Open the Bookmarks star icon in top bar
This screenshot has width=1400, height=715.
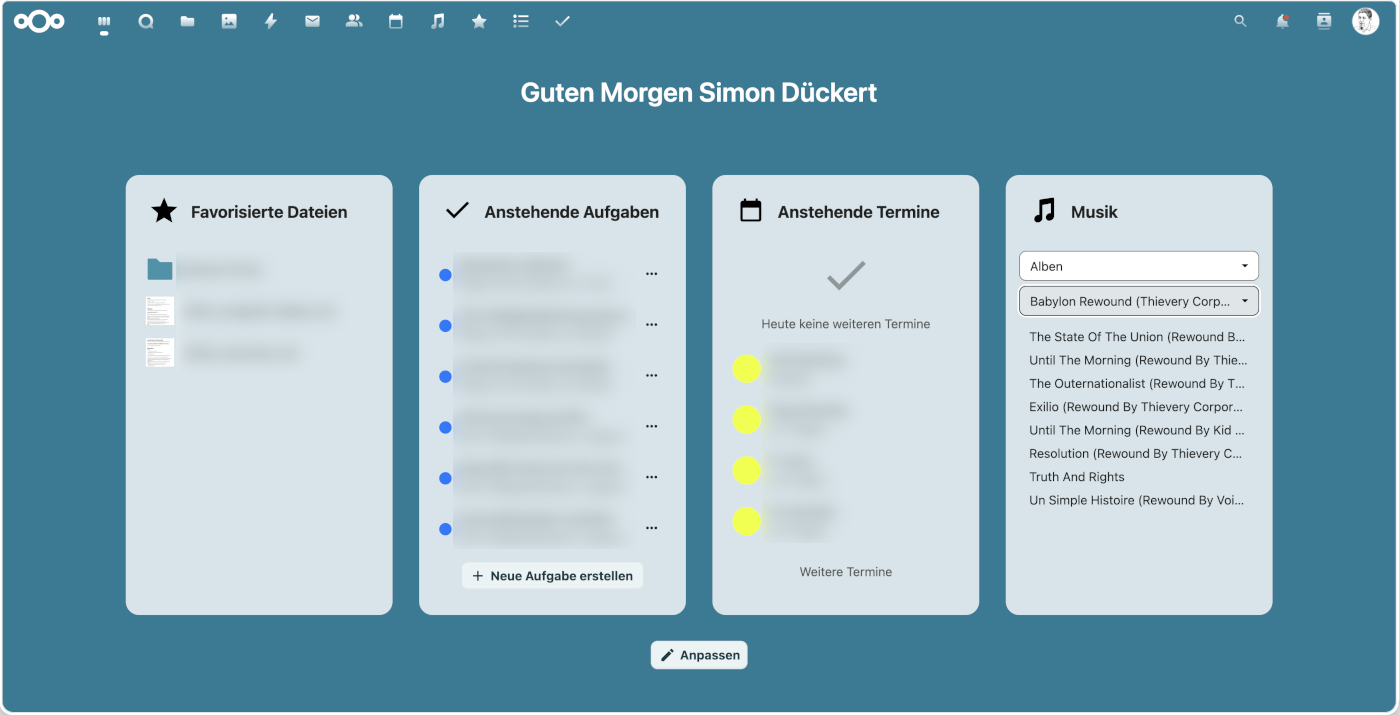click(x=479, y=21)
